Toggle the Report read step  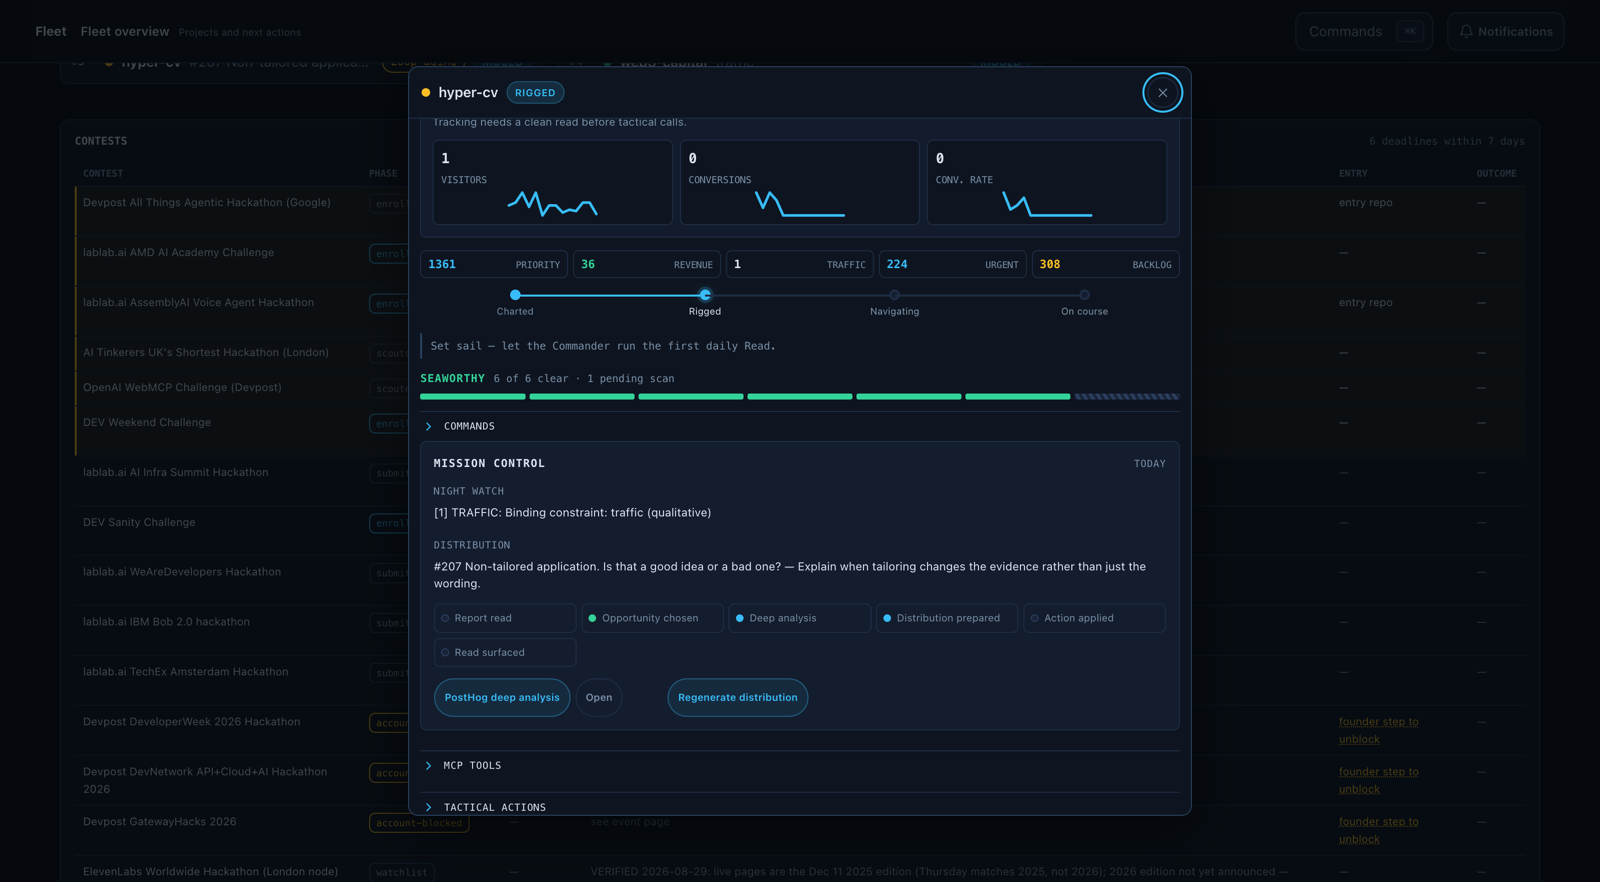tap(505, 618)
